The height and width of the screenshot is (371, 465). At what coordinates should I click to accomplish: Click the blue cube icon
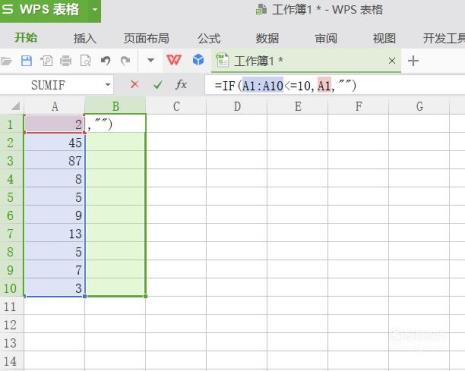pos(198,60)
